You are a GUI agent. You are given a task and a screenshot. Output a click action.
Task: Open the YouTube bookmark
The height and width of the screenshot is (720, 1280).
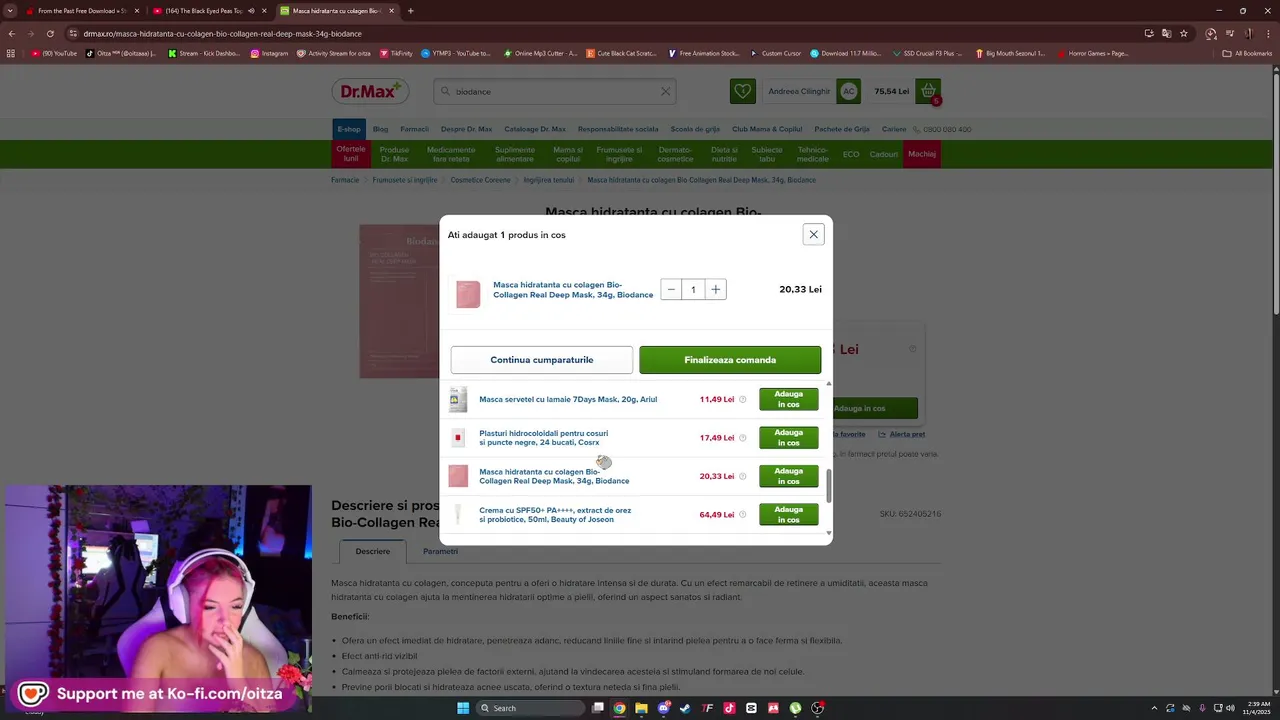click(54, 53)
